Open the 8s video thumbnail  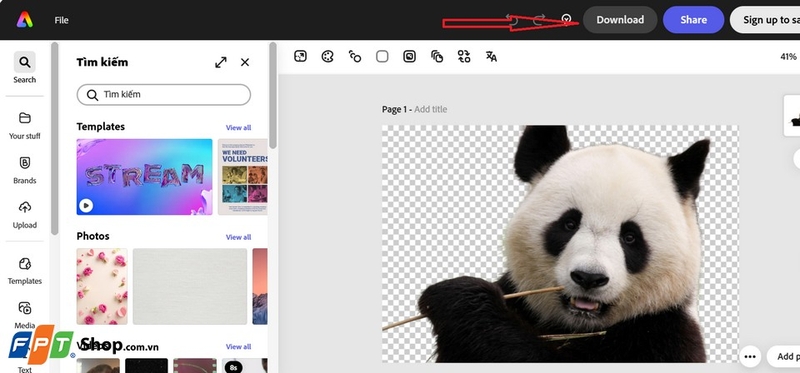(x=244, y=365)
